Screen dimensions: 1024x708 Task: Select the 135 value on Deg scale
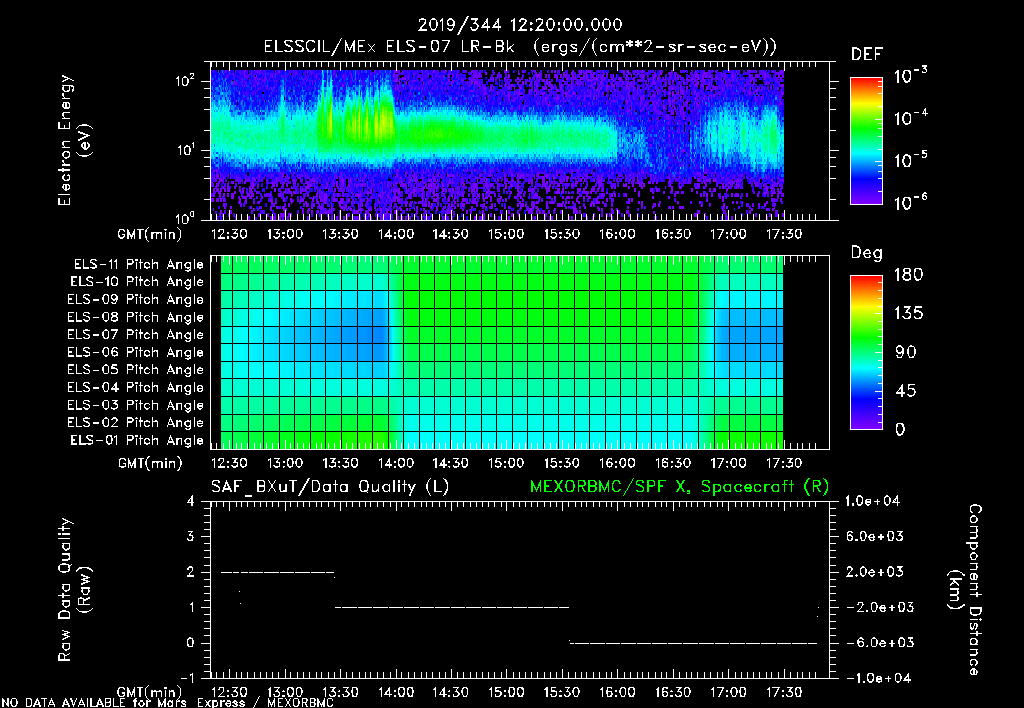pyautogui.click(x=908, y=314)
